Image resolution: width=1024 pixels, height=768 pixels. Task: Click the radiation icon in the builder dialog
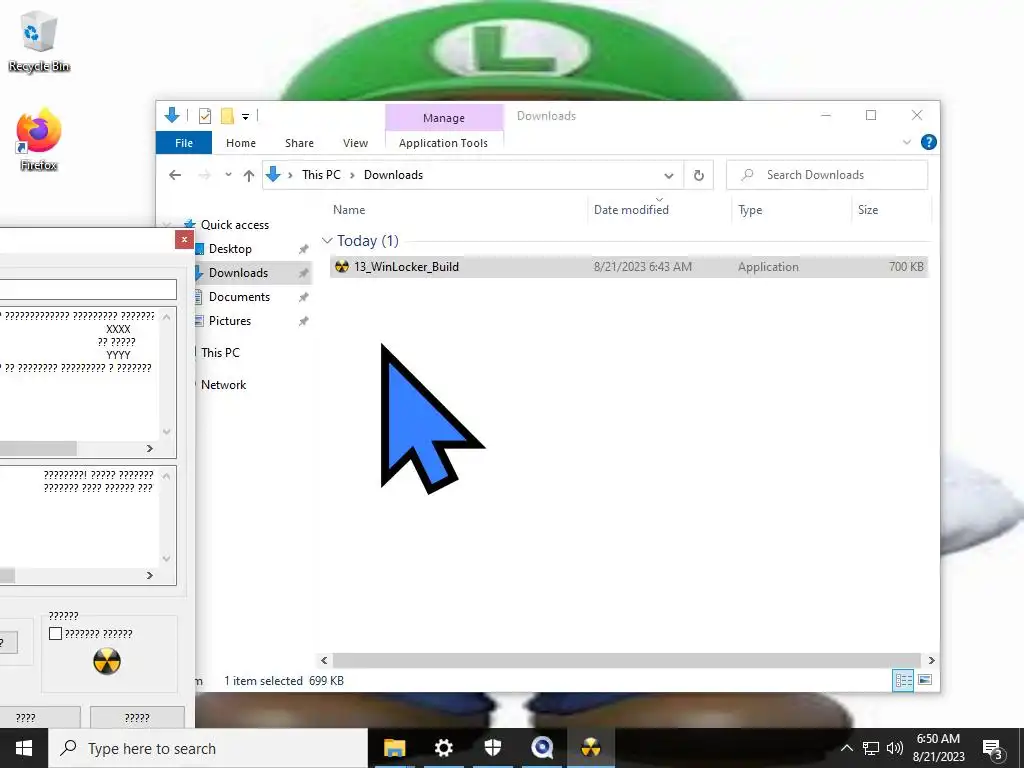107,661
